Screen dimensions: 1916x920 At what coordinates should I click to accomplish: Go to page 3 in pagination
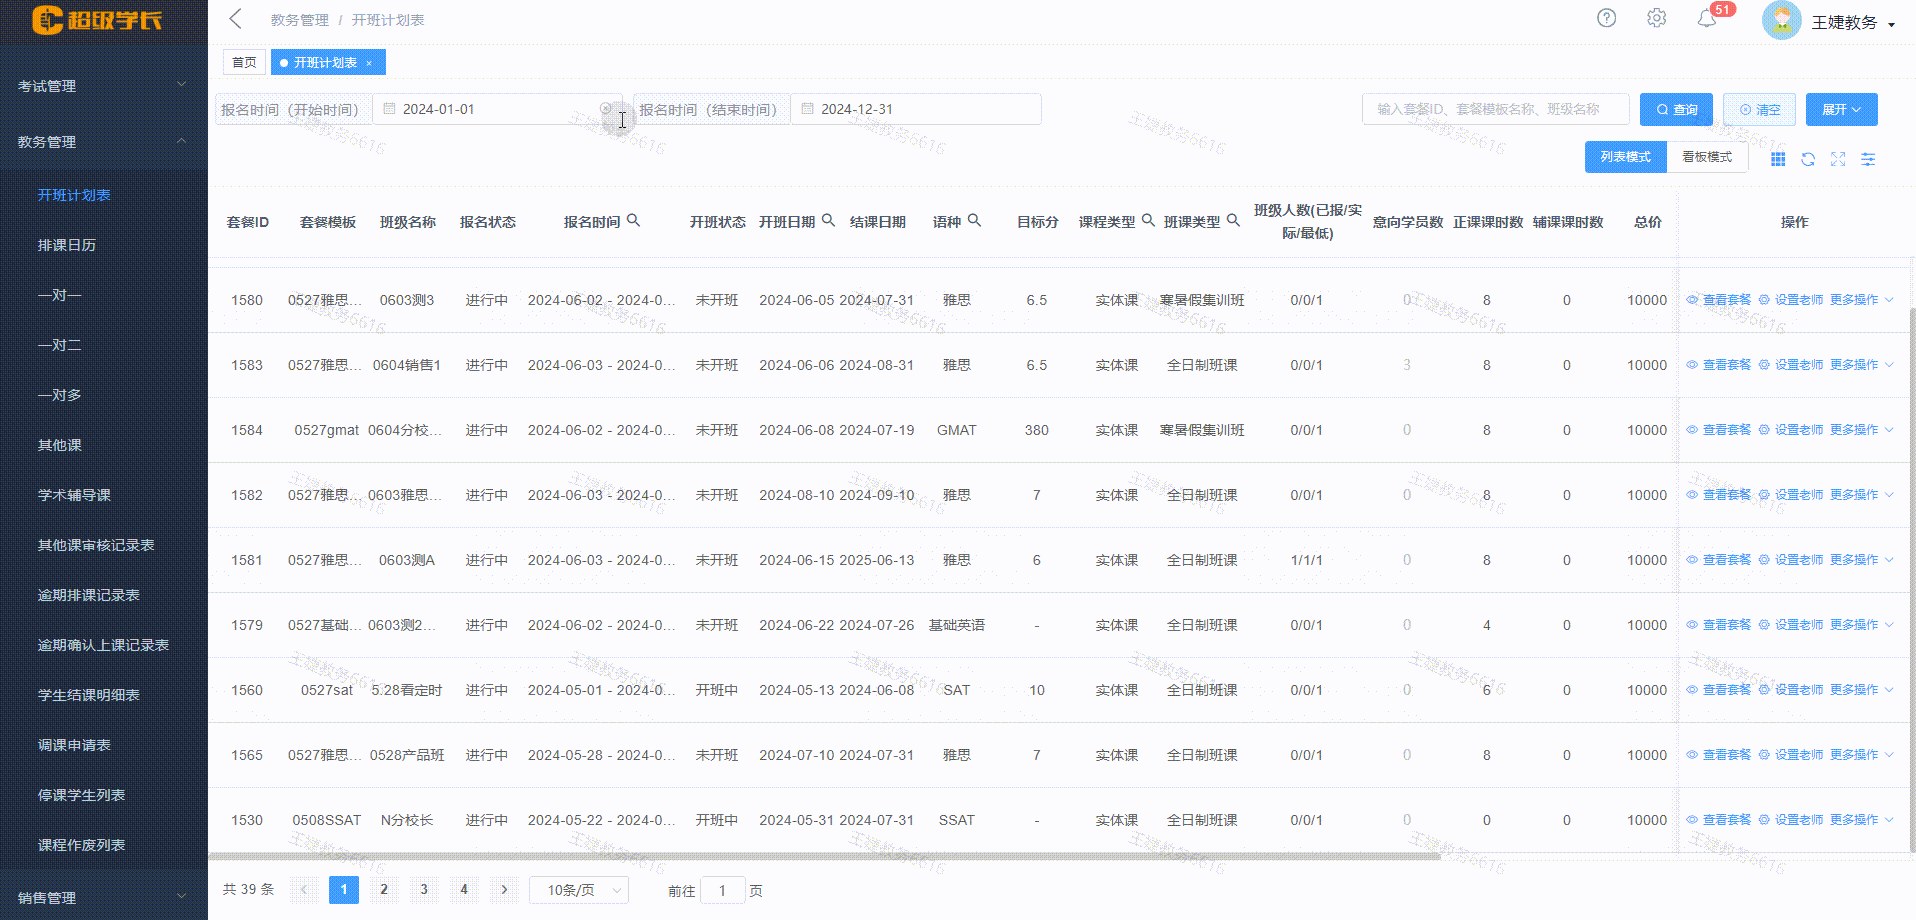[423, 888]
